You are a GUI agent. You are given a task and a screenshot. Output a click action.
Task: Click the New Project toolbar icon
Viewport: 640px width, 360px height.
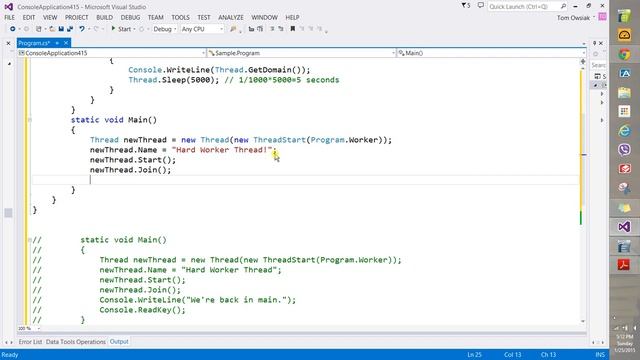coord(39,29)
